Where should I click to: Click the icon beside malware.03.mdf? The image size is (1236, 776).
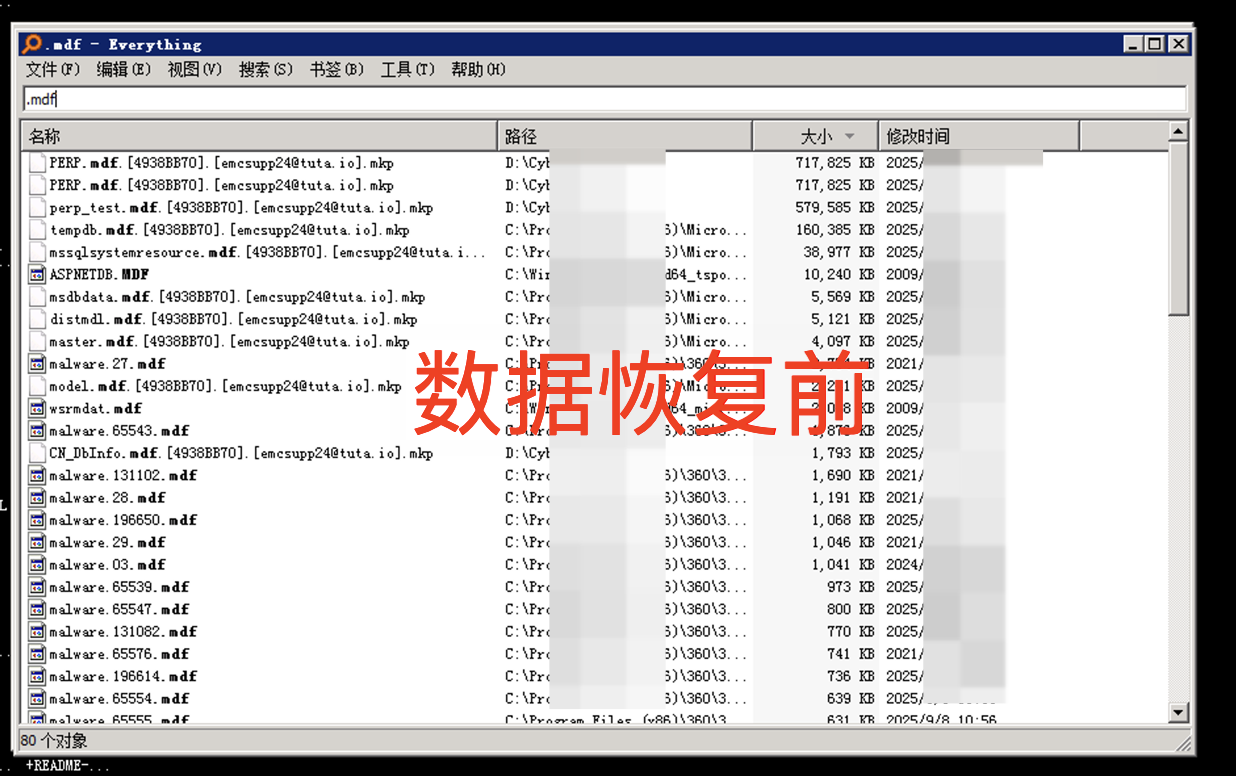37,565
